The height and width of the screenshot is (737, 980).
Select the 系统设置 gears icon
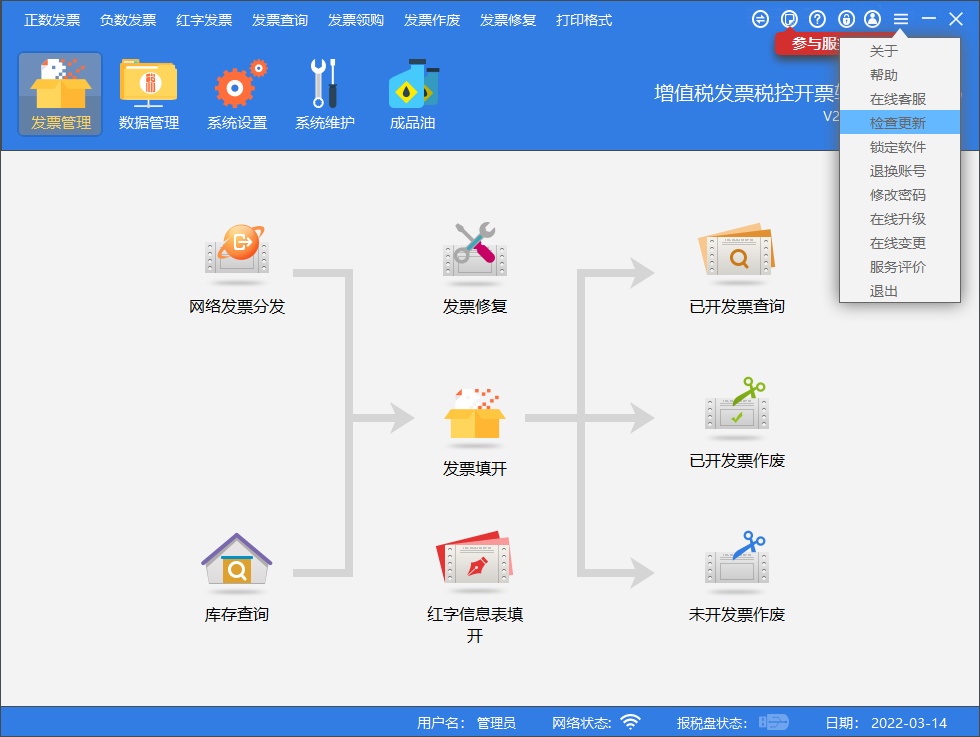click(x=237, y=93)
